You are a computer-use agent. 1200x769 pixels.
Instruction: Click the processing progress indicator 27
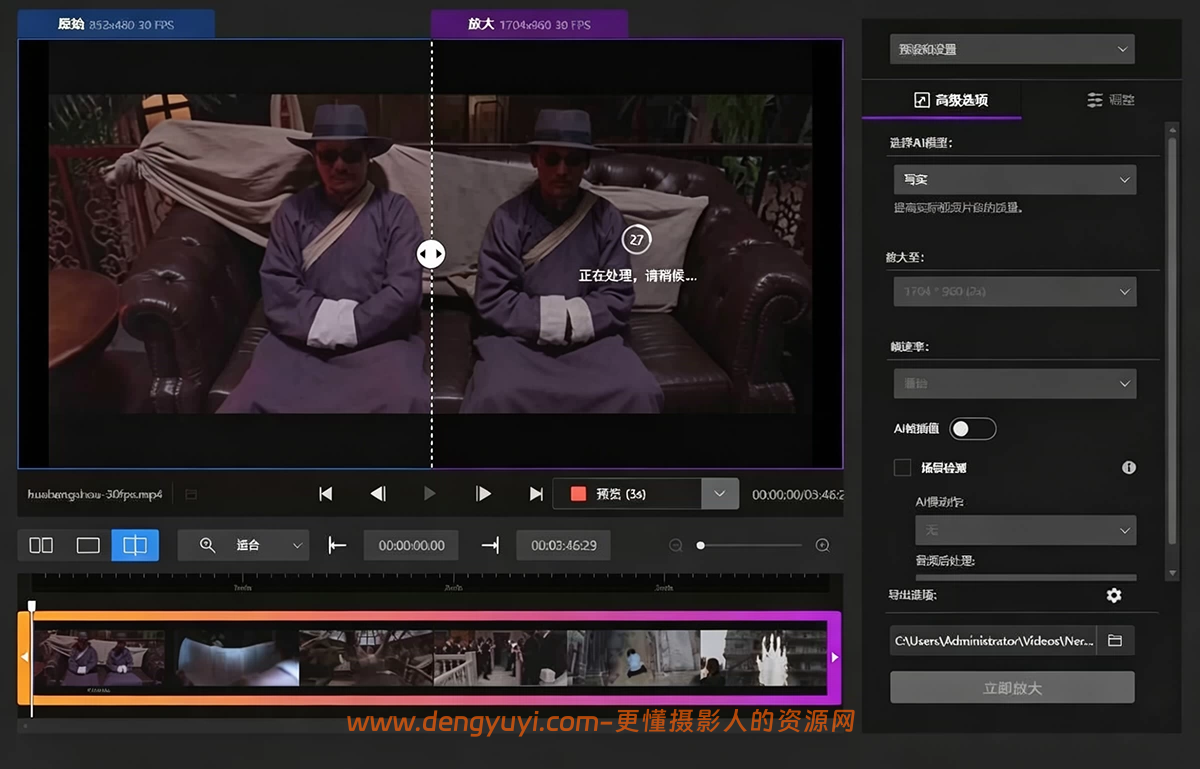coord(636,240)
